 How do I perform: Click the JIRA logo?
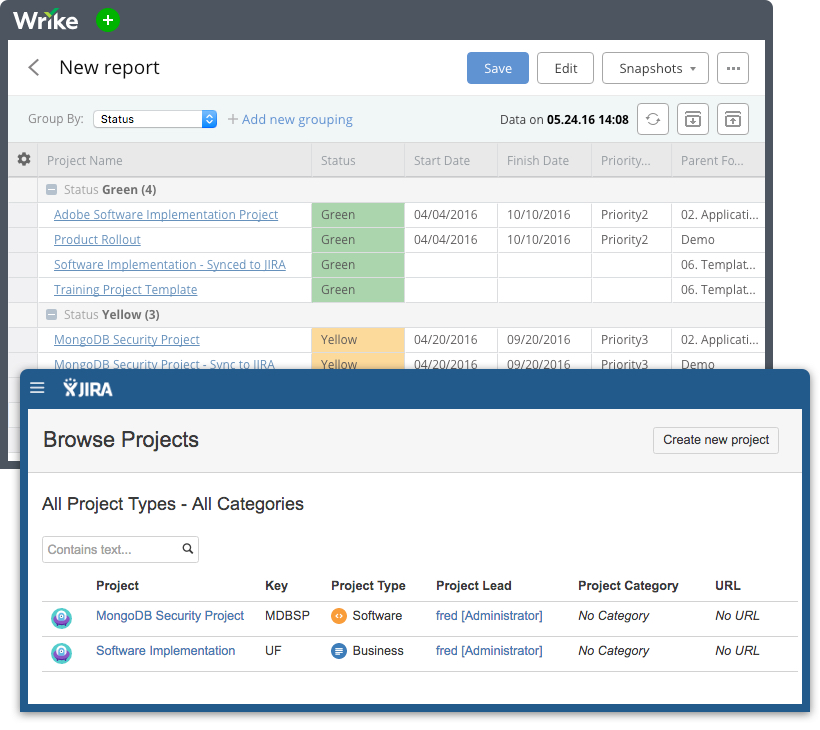tap(88, 389)
